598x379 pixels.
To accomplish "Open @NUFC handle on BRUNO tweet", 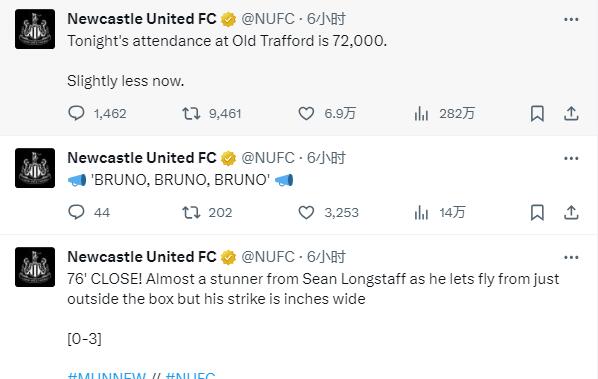I will point(268,158).
